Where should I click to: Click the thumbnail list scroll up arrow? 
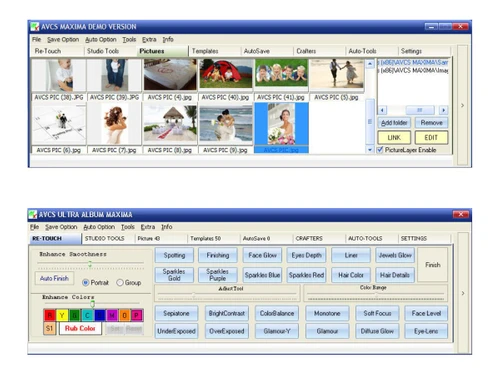click(370, 63)
